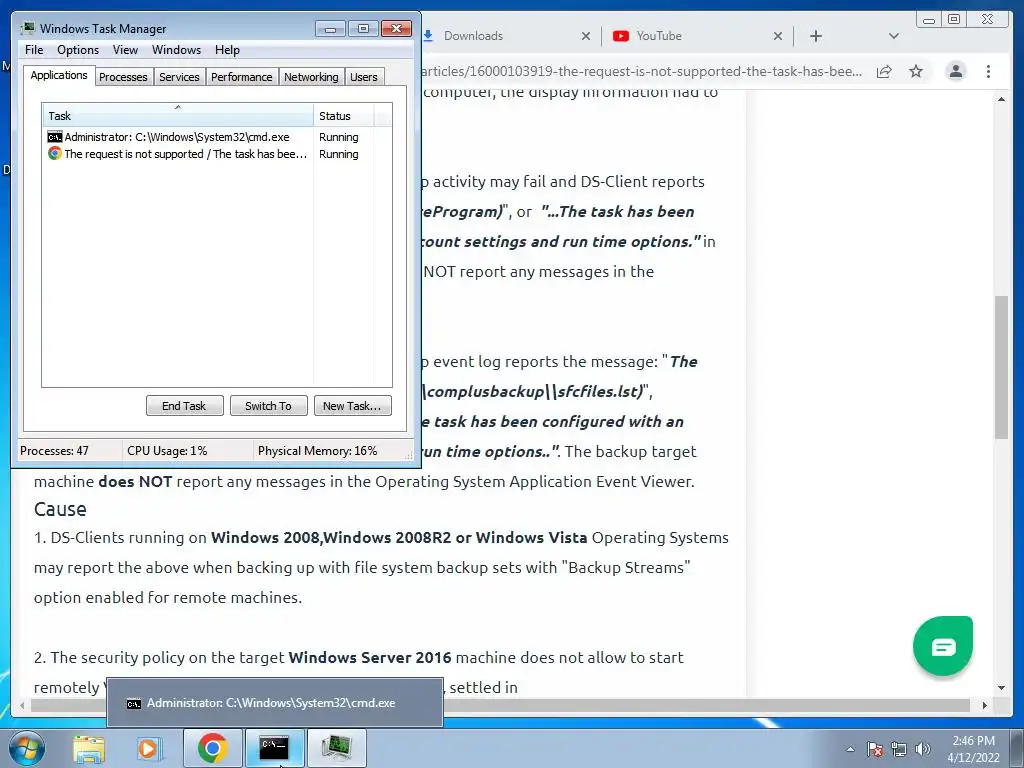Click the Chrome icon in task list
This screenshot has width=1024, height=768.
tap(55, 153)
